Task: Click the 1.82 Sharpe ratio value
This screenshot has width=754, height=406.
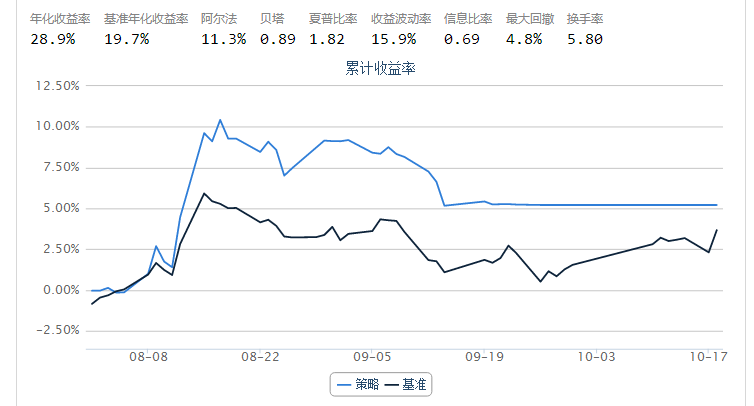Action: (326, 39)
